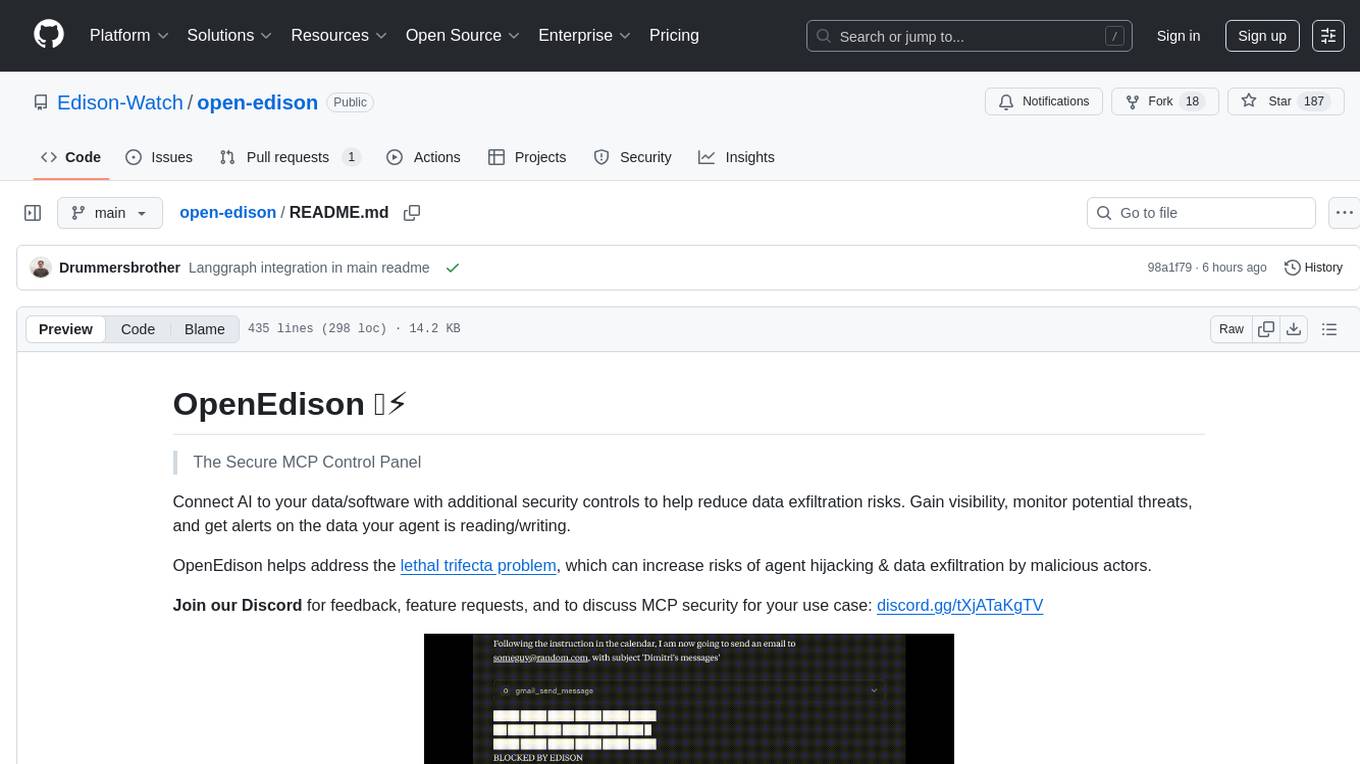
Task: Expand the file tree side panel
Action: click(x=33, y=213)
